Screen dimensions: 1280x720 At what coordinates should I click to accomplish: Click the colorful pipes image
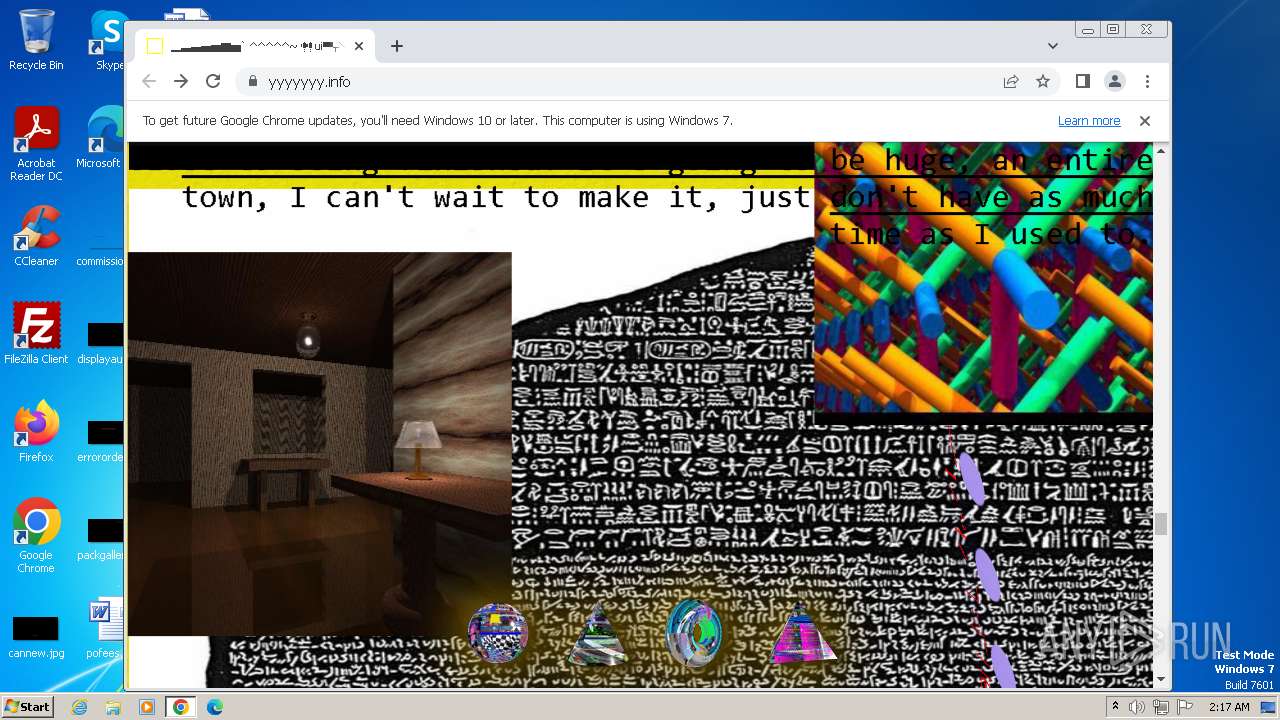(x=984, y=277)
